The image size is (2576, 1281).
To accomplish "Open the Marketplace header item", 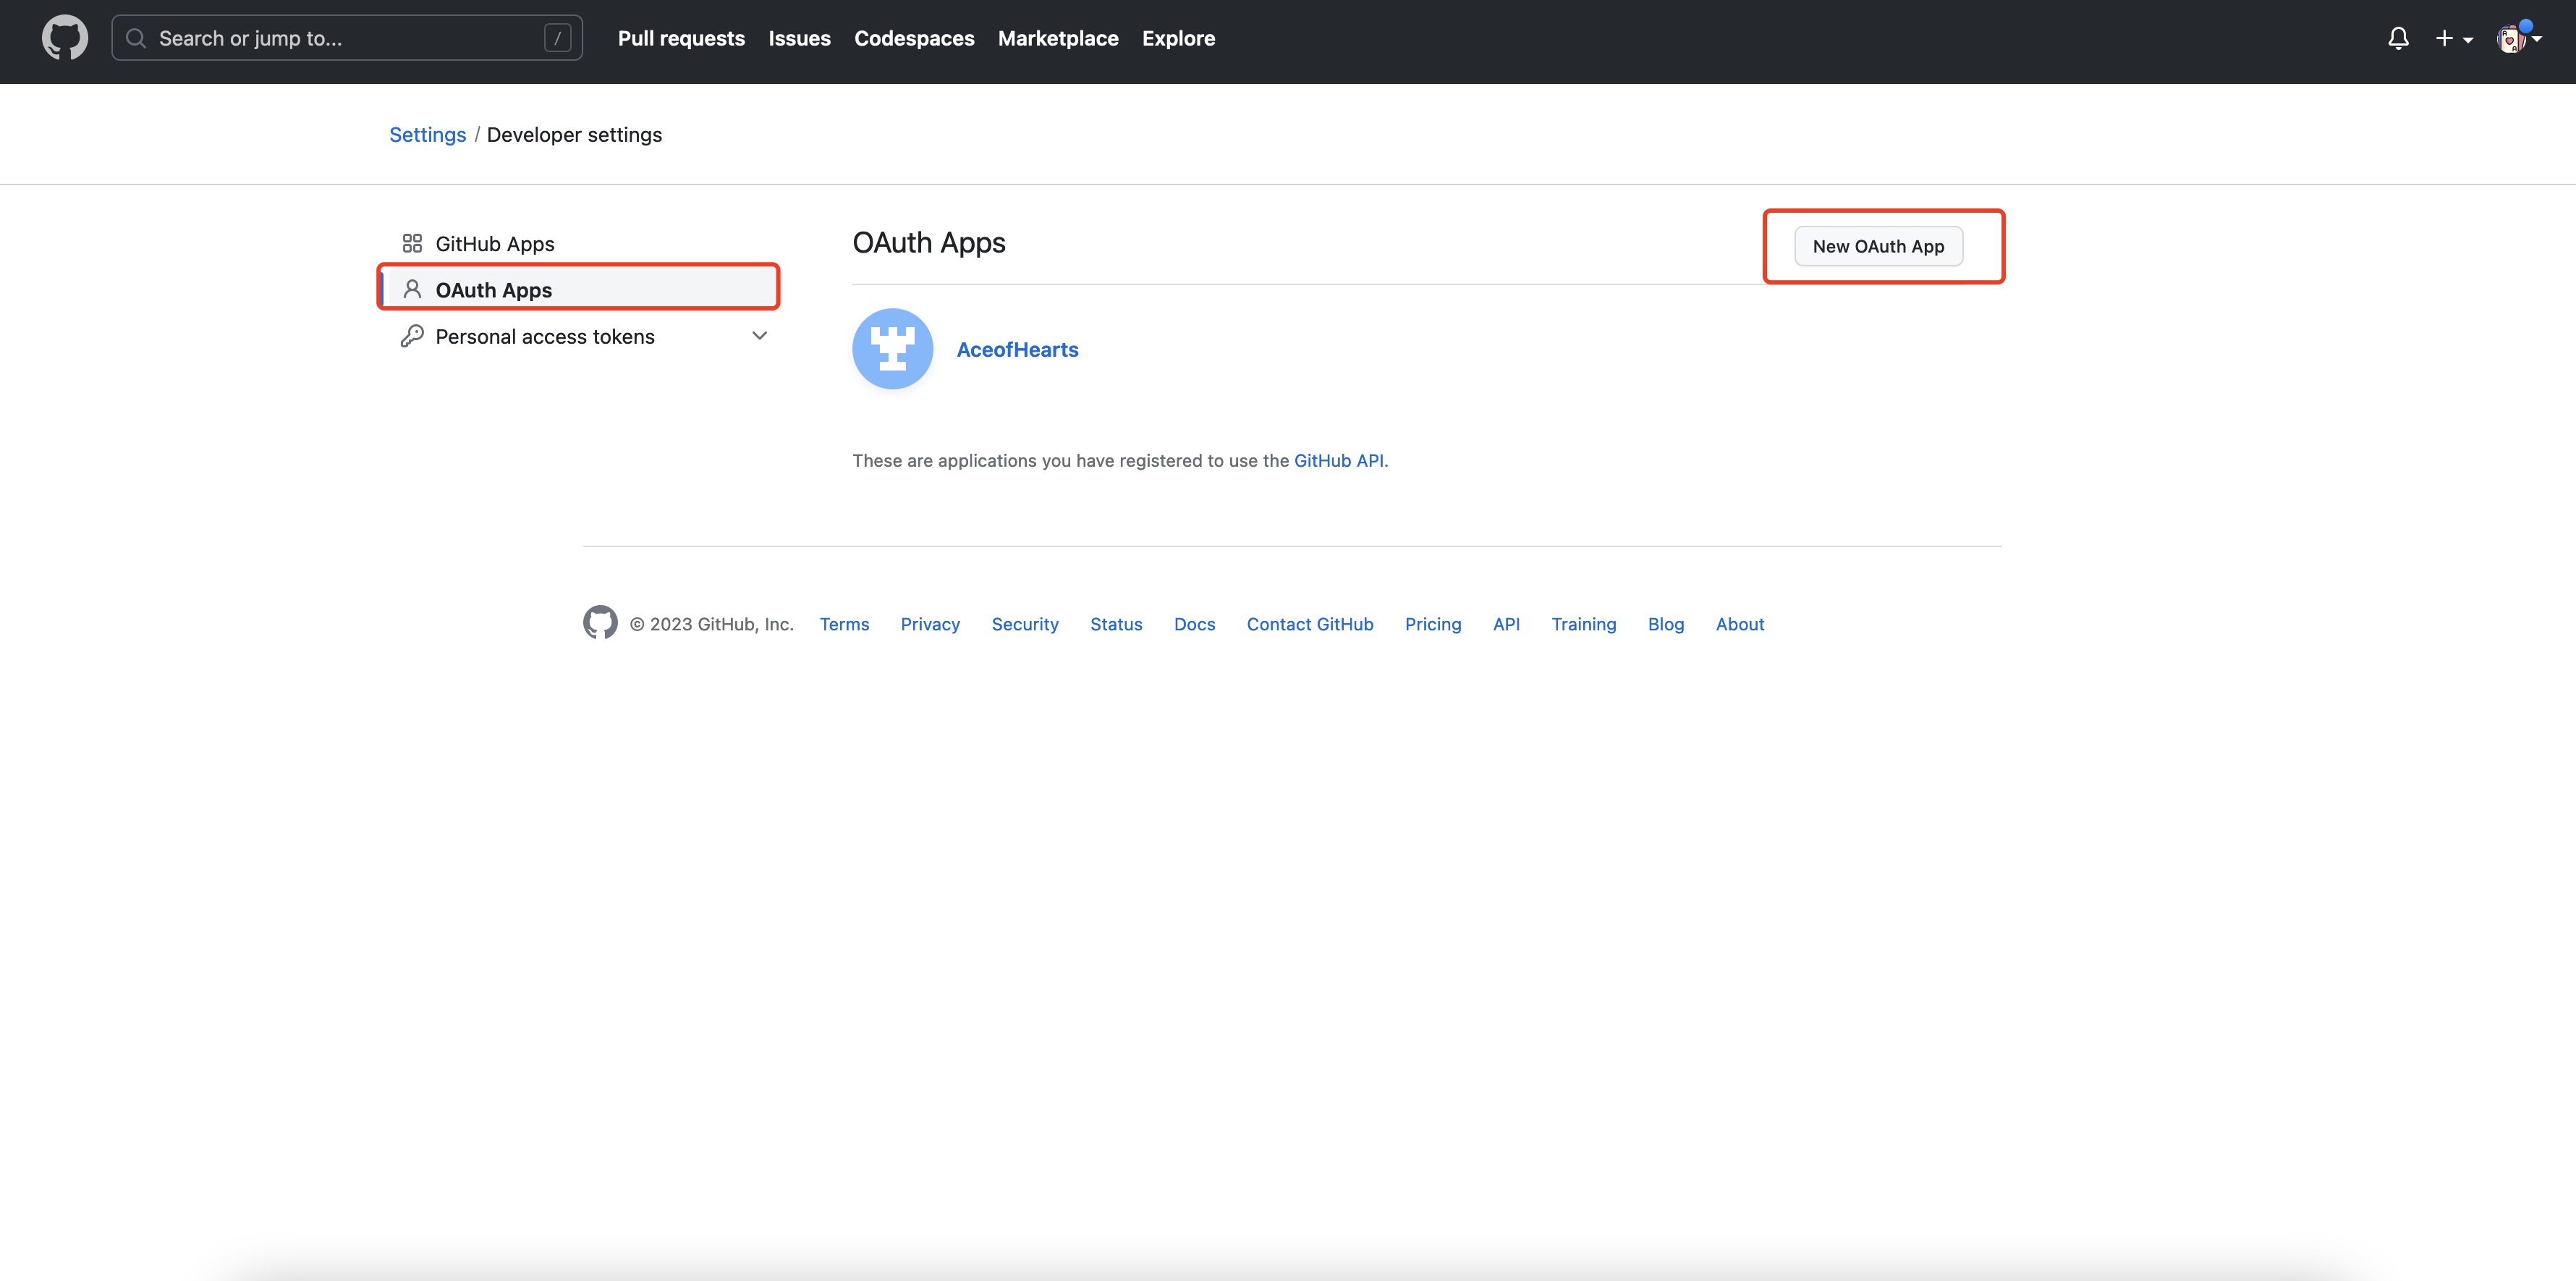I will 1057,38.
